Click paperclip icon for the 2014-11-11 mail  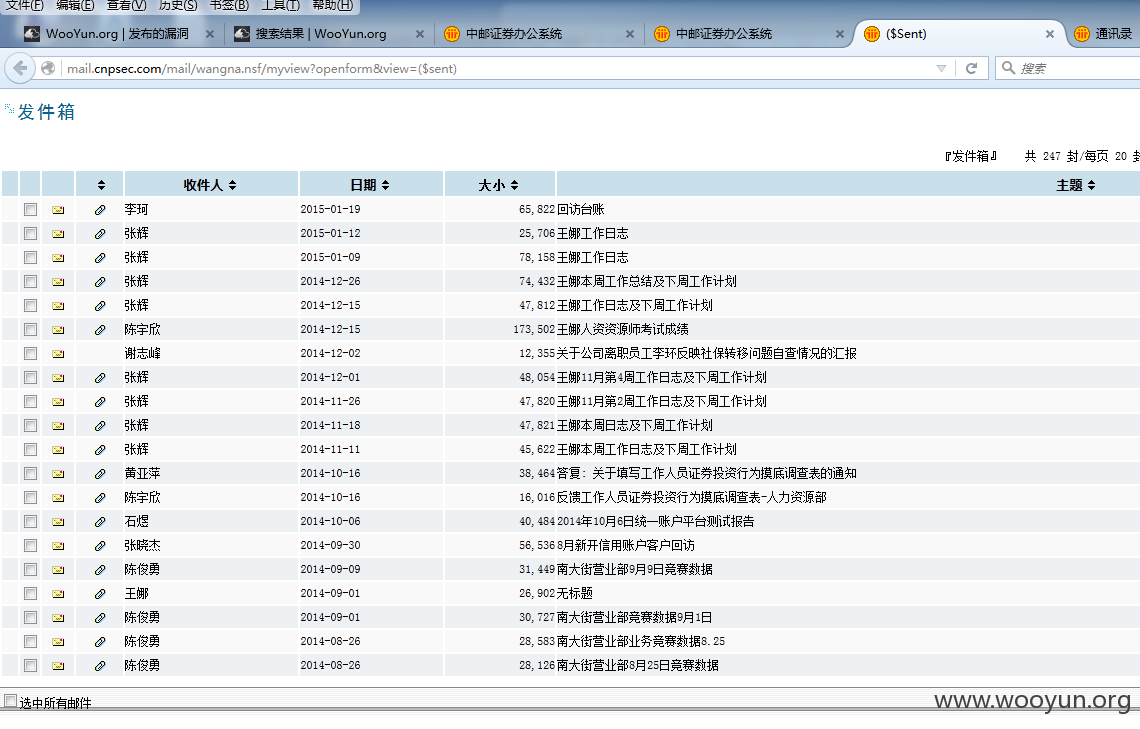[100, 450]
